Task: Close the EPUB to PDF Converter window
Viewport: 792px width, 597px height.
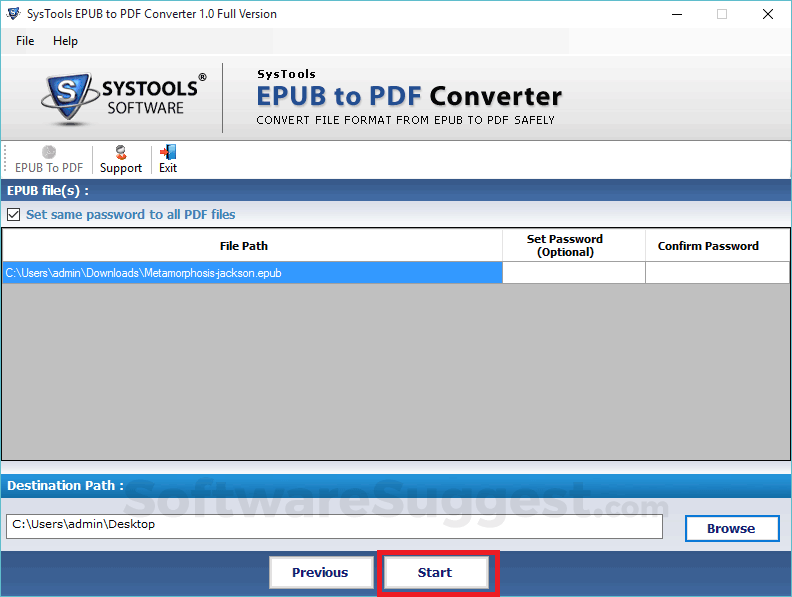Action: pyautogui.click(x=768, y=14)
